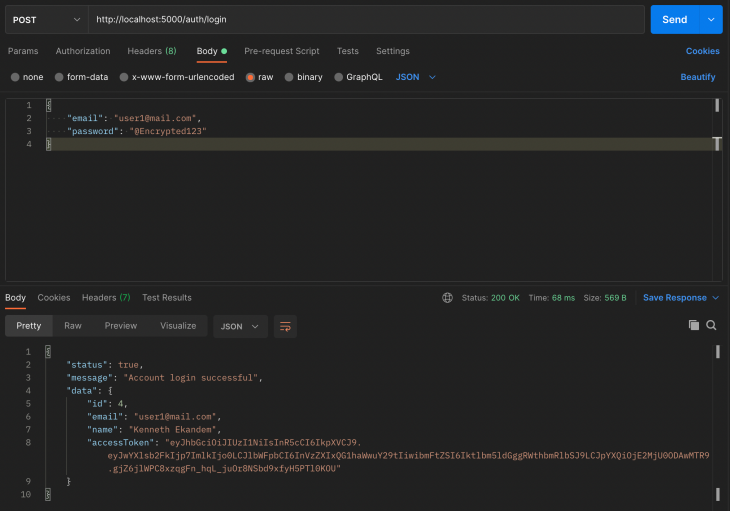Open the Pre-request Script tab
The height and width of the screenshot is (511, 730).
[282, 51]
